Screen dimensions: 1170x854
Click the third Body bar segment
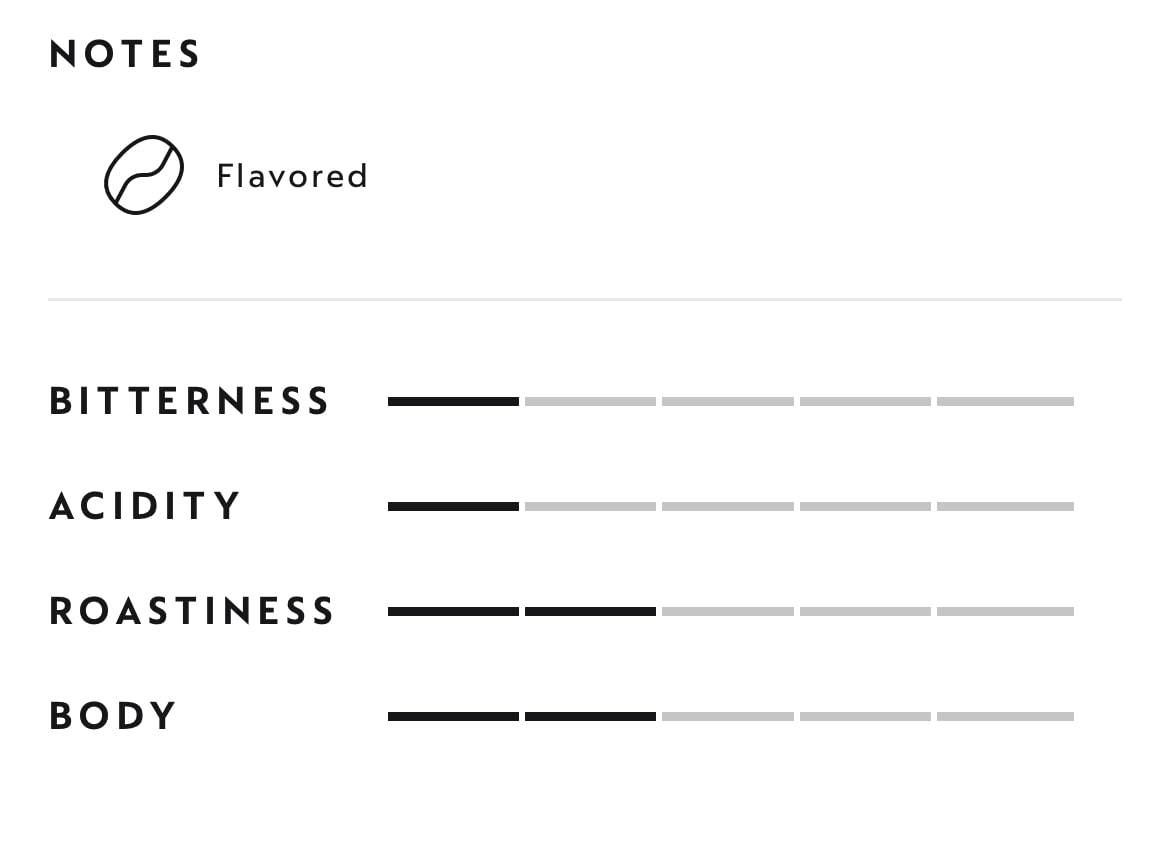tap(728, 716)
